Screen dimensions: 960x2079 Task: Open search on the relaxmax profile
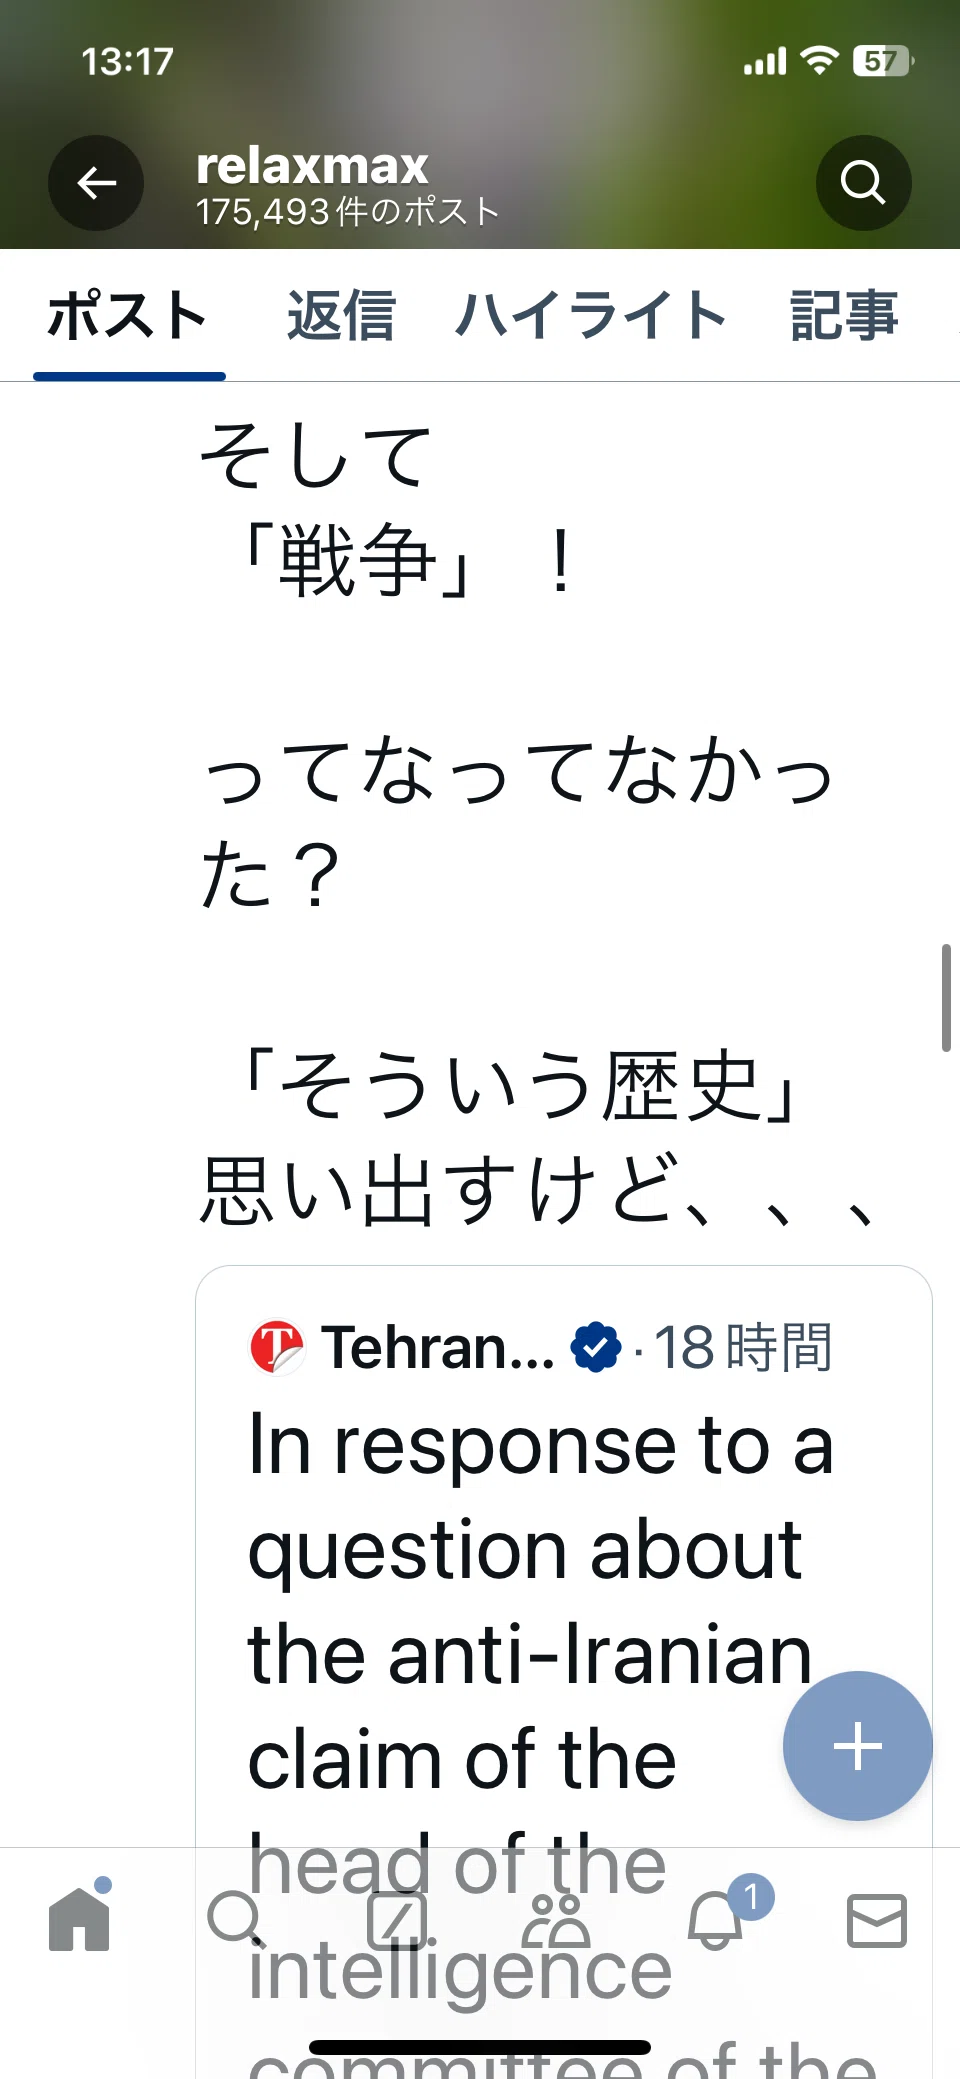tap(863, 183)
